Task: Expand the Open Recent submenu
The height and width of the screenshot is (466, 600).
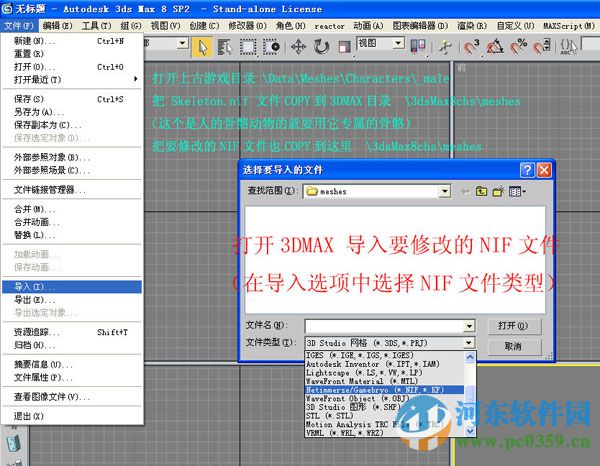Action: (75, 80)
